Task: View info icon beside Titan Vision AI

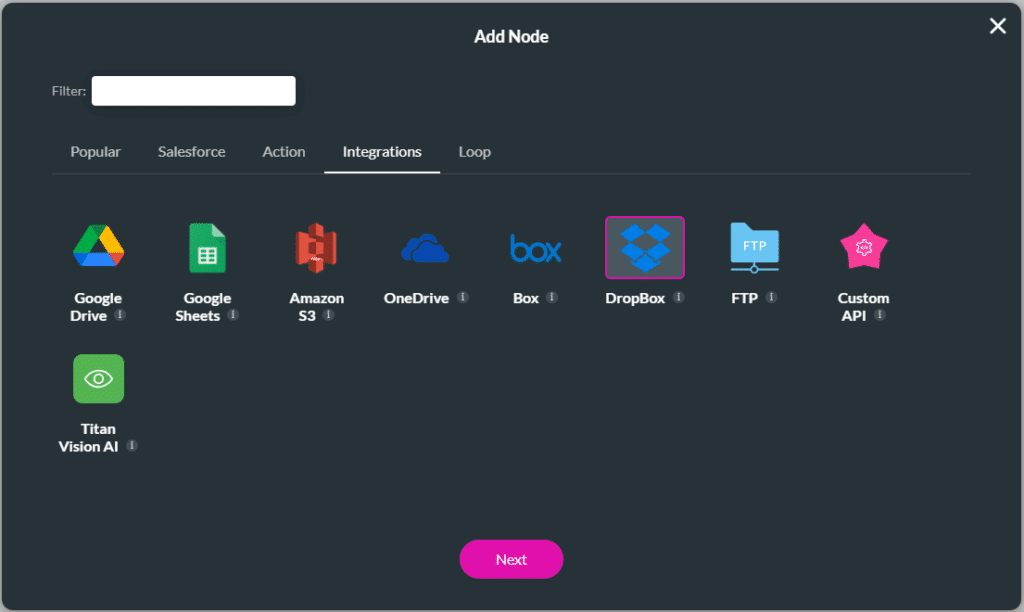Action: coord(132,446)
